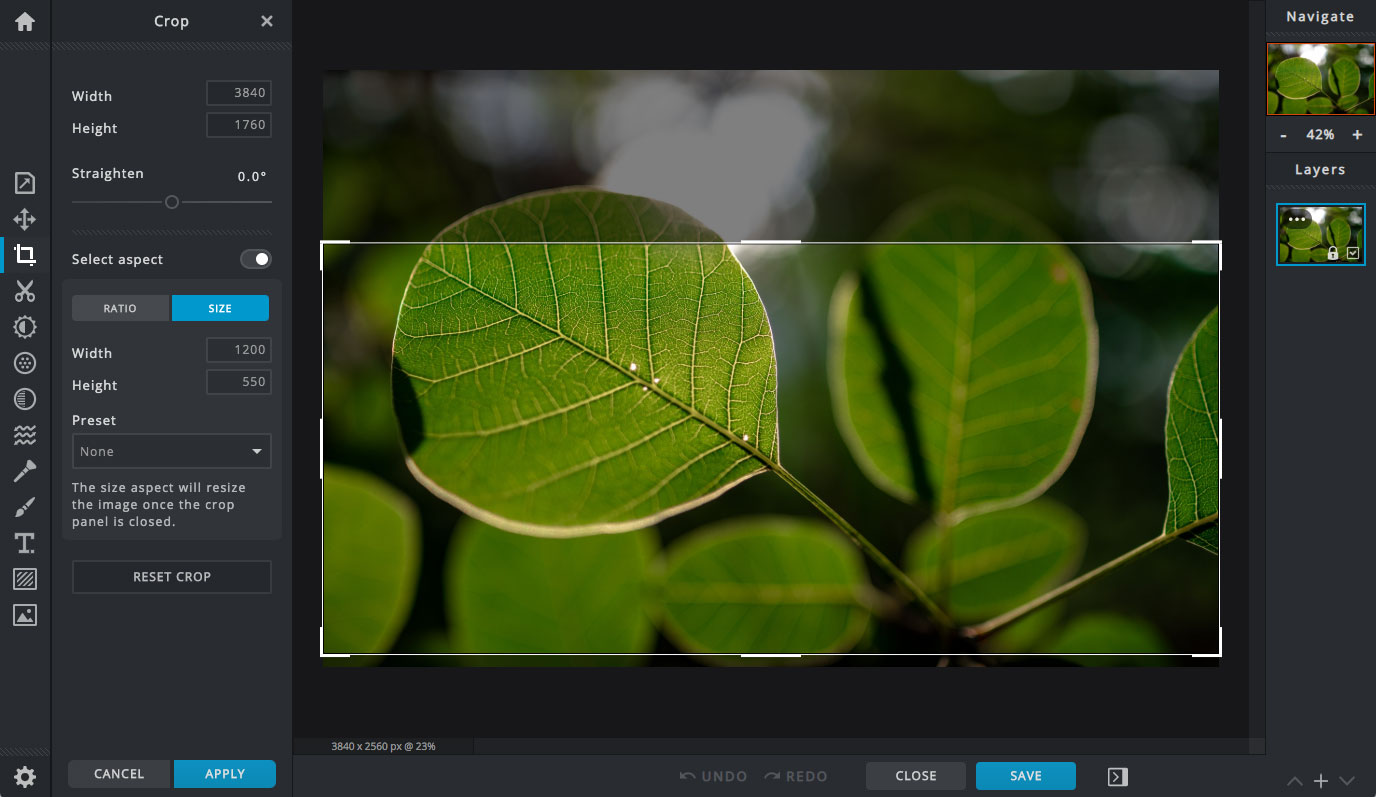Switch to the SIZE tab
The image size is (1376, 797).
coord(220,308)
